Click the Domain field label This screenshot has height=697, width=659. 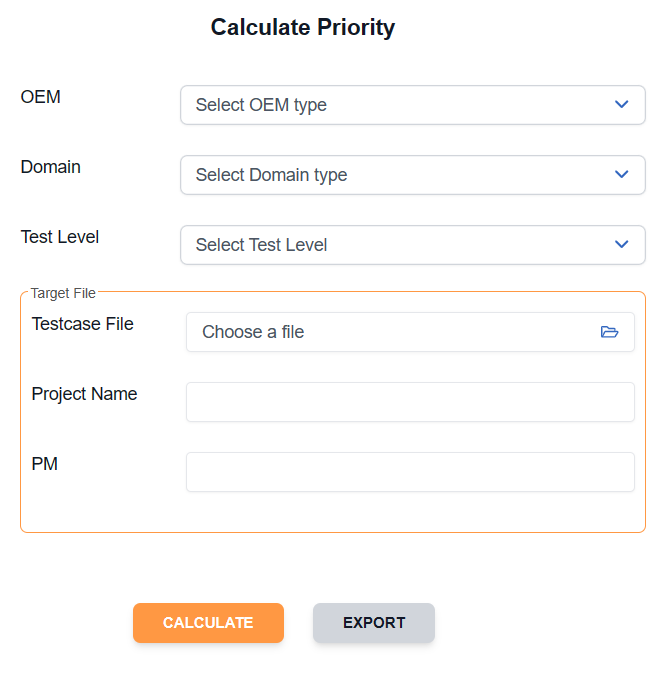(51, 167)
